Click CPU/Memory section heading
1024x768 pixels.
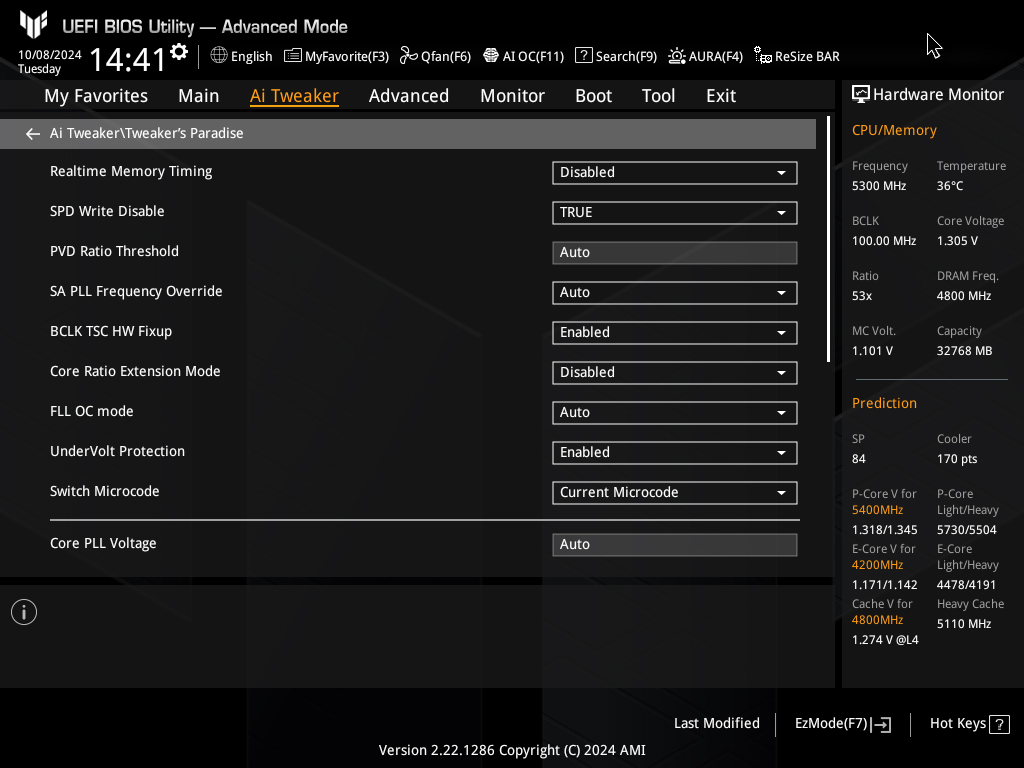894,131
